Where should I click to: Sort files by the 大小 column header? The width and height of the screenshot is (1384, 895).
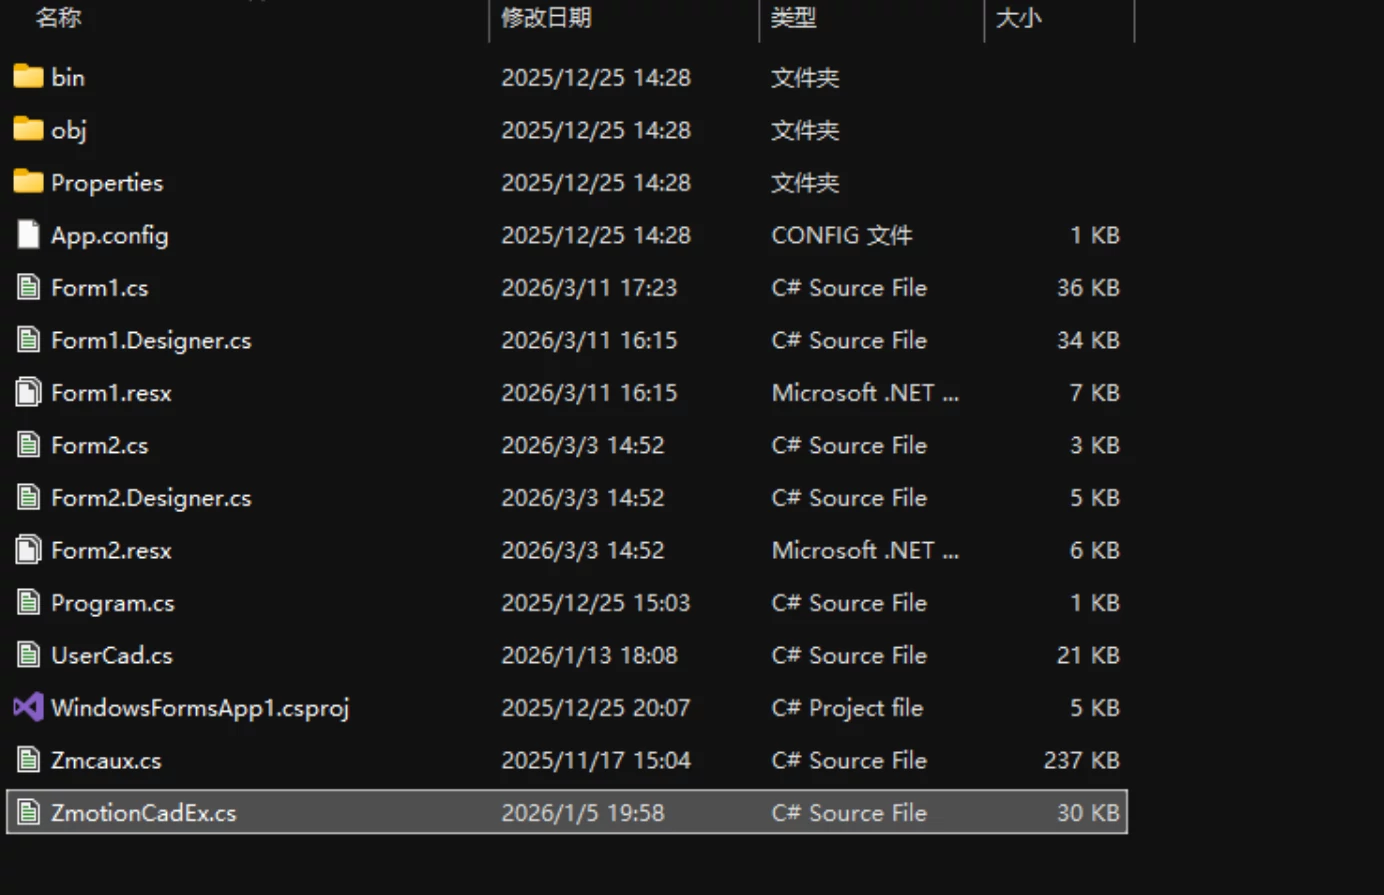coord(1019,17)
